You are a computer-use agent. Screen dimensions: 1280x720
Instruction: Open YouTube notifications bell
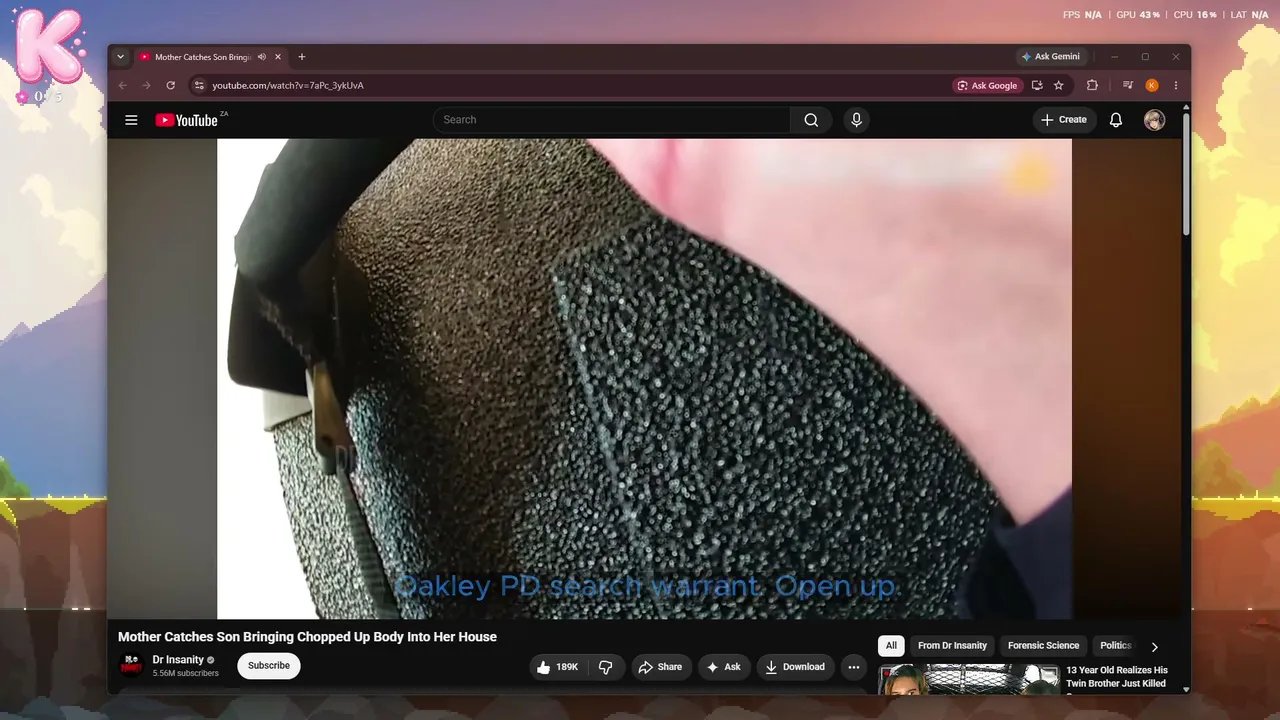pos(1116,120)
